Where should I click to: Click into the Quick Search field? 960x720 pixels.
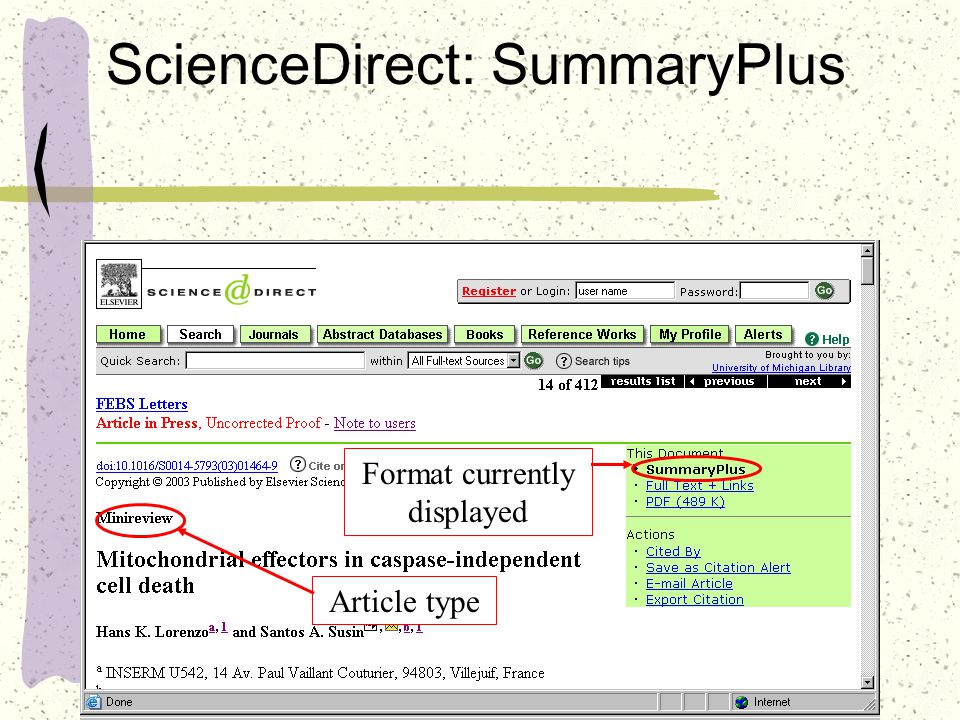(275, 361)
